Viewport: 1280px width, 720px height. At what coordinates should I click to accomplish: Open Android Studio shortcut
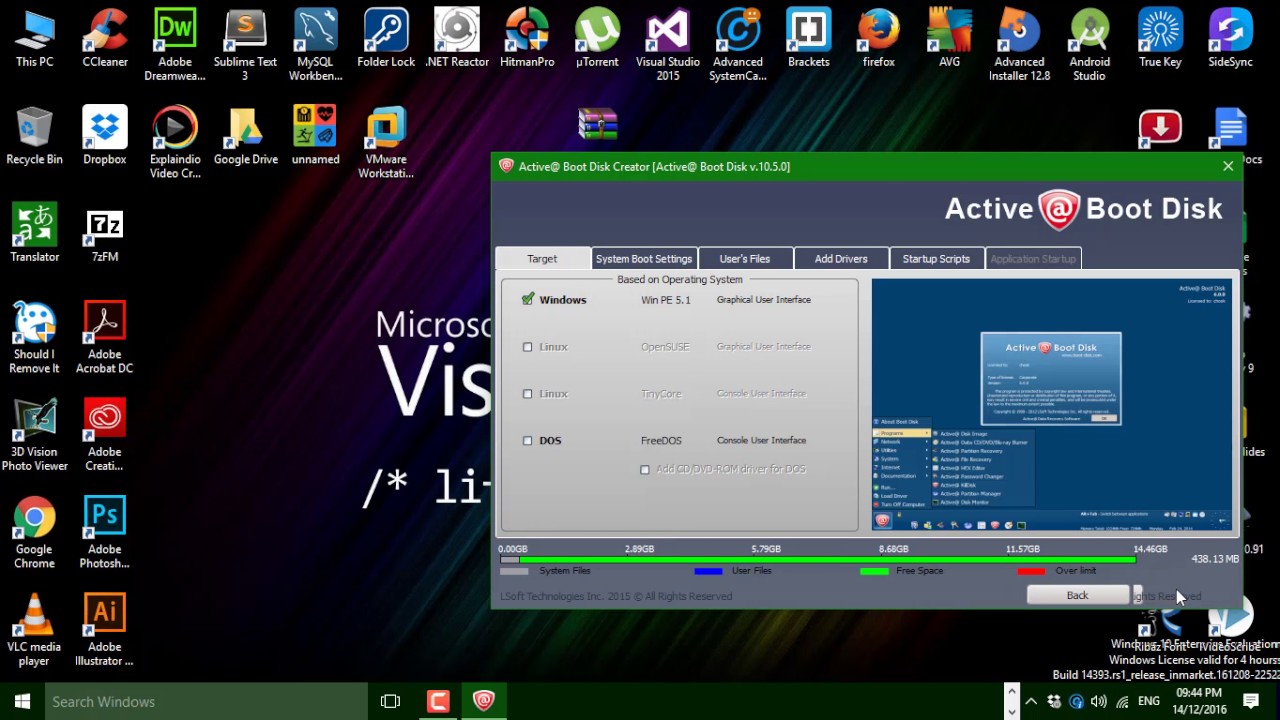1089,46
